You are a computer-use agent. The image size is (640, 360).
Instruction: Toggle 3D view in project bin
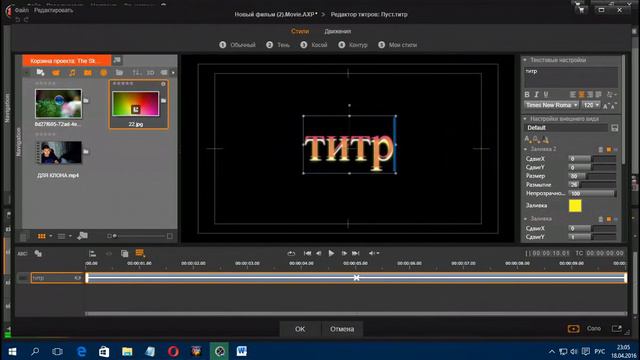[151, 73]
